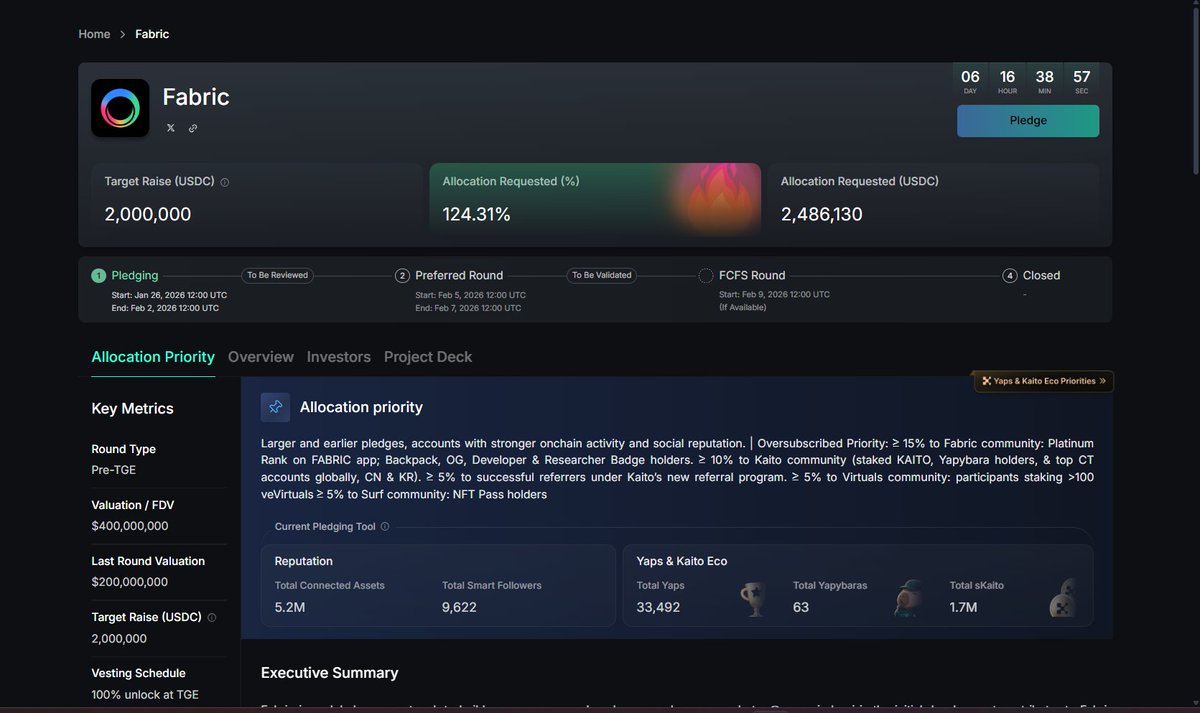The width and height of the screenshot is (1200, 713).
Task: Click the $400,000,000 valuation value
Action: (x=130, y=525)
